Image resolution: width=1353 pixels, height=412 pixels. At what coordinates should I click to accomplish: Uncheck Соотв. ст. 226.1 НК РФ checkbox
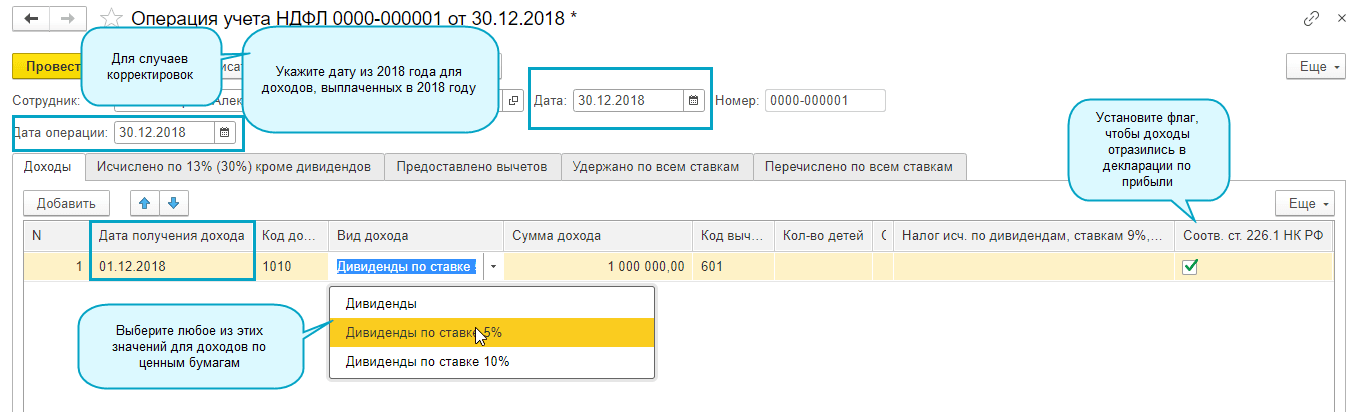click(x=1190, y=267)
